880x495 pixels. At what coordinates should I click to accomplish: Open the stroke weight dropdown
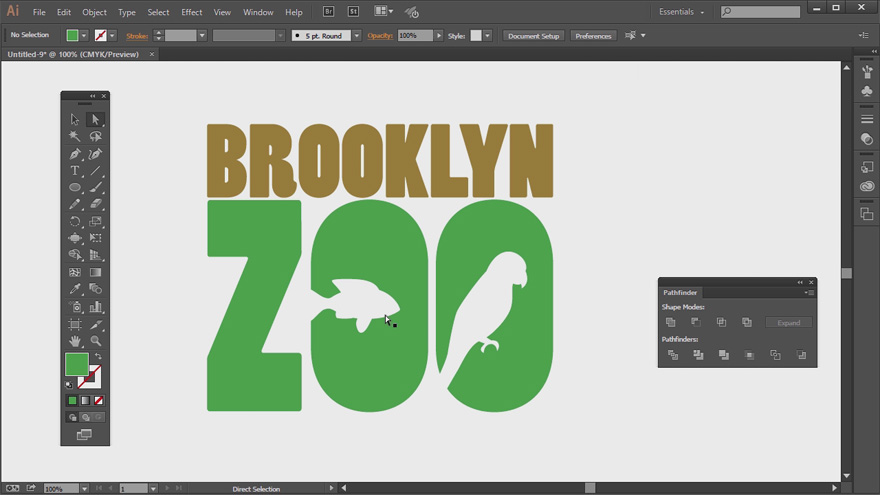coord(202,35)
